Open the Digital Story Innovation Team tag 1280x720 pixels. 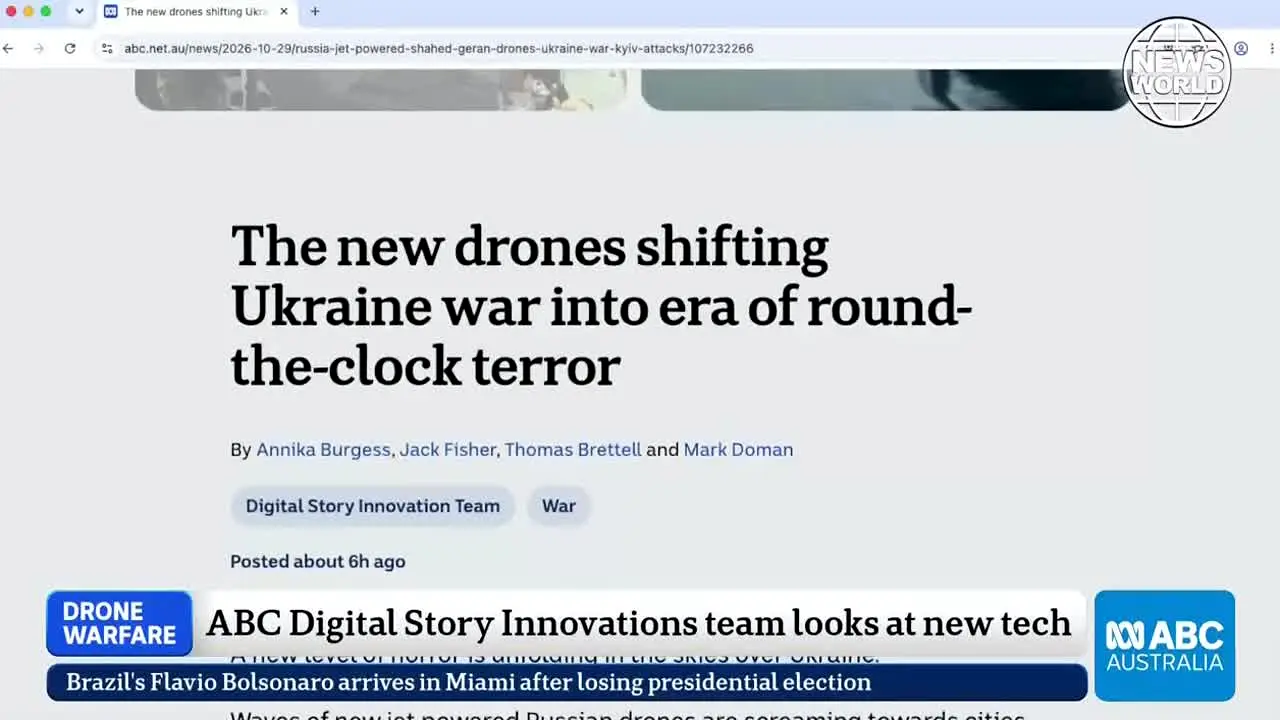[373, 506]
